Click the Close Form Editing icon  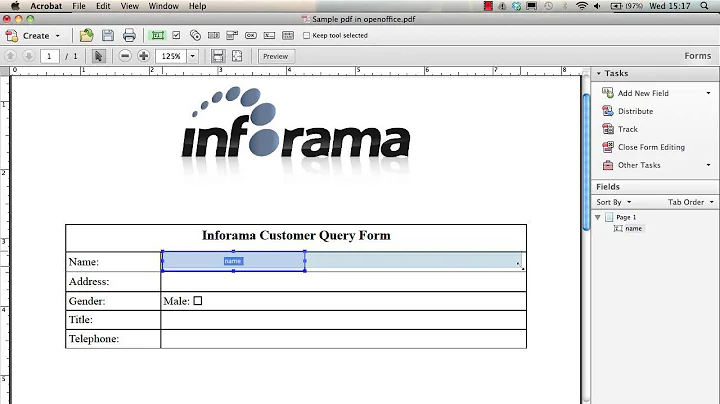click(x=608, y=147)
